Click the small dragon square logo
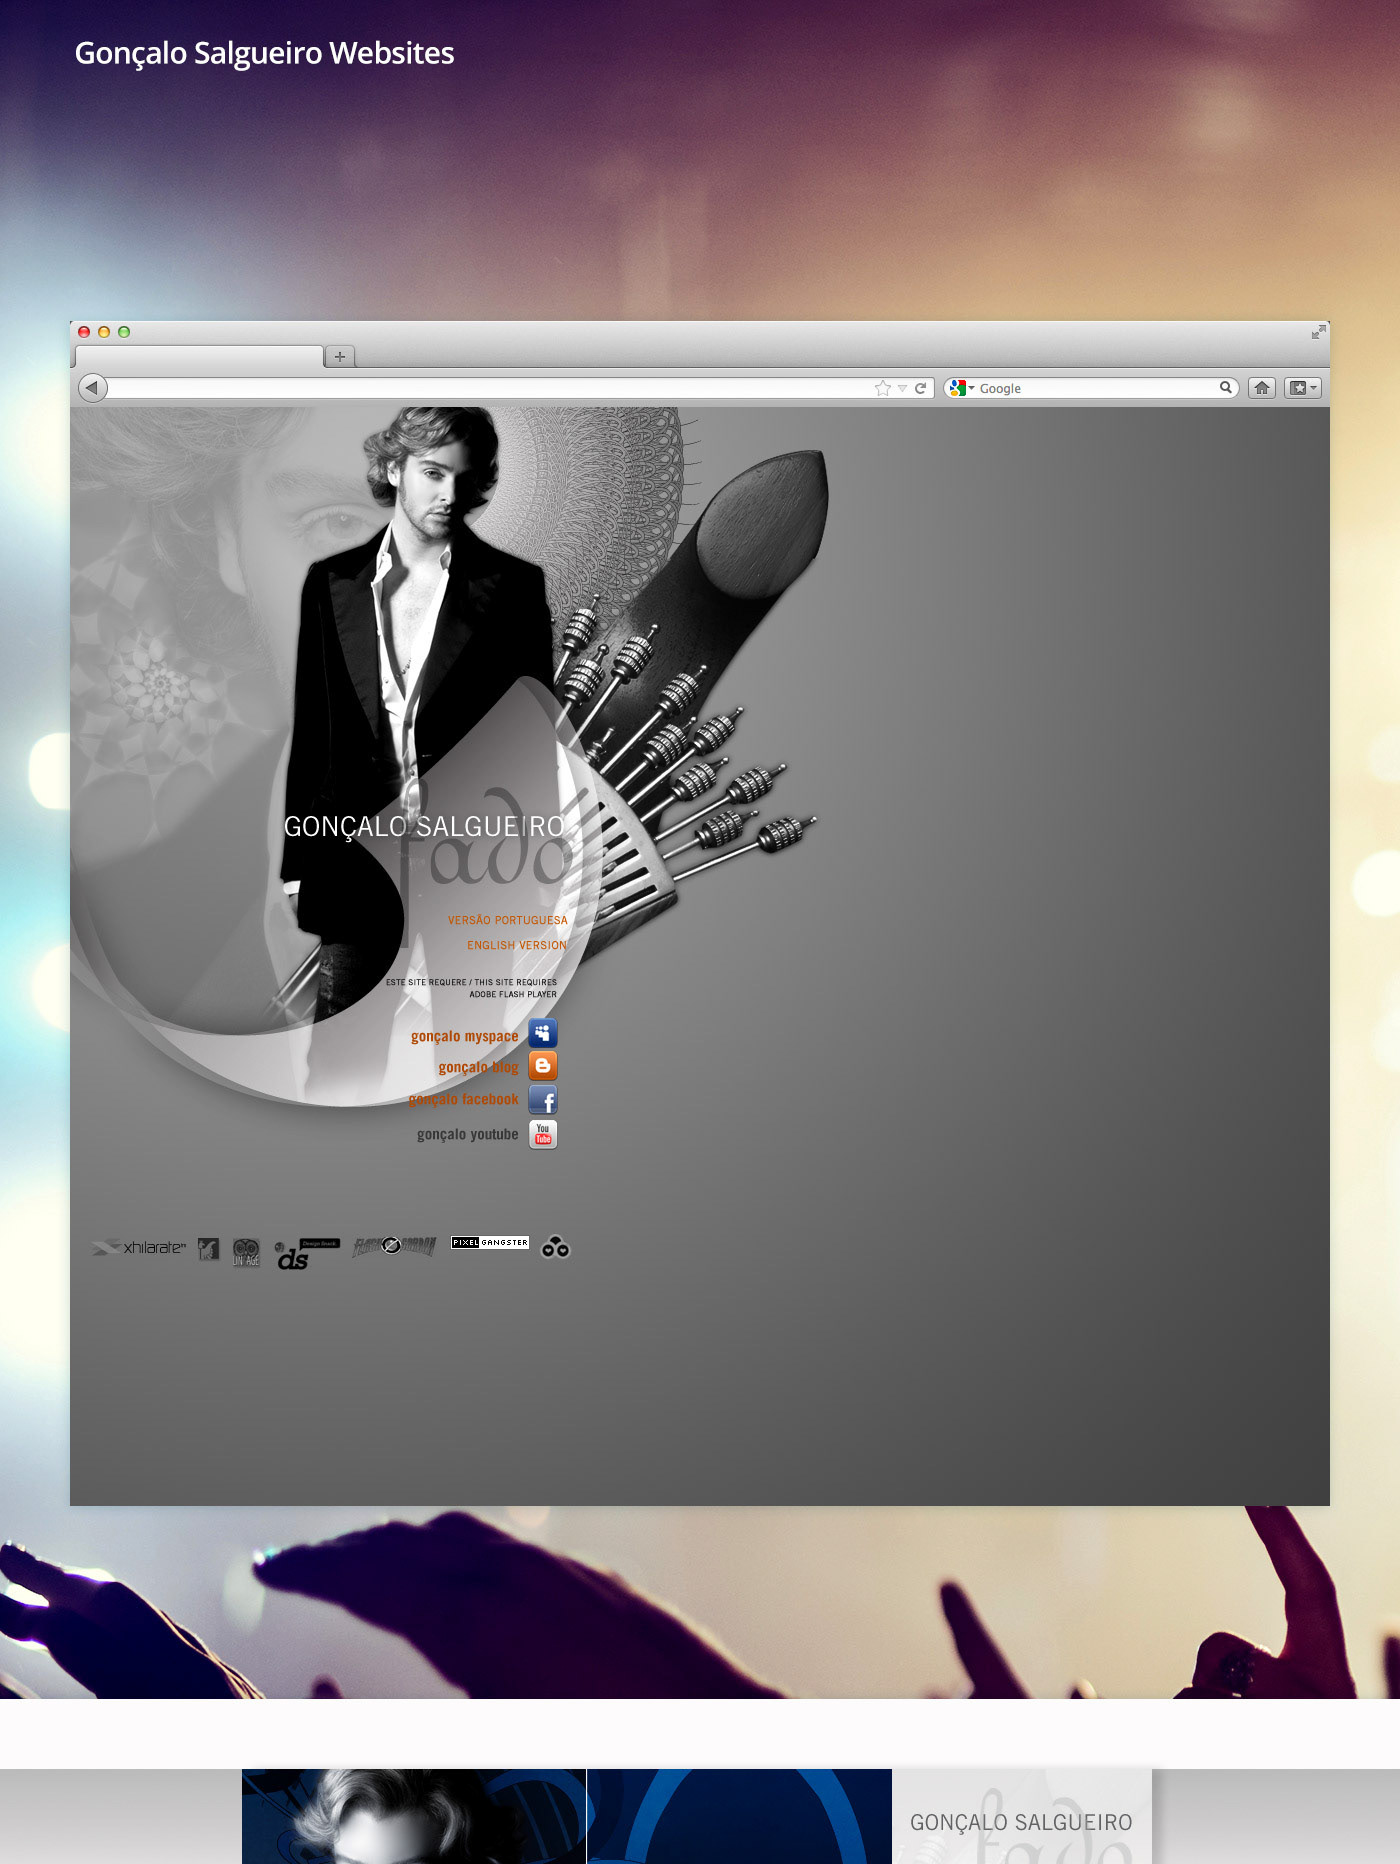 (x=208, y=1248)
